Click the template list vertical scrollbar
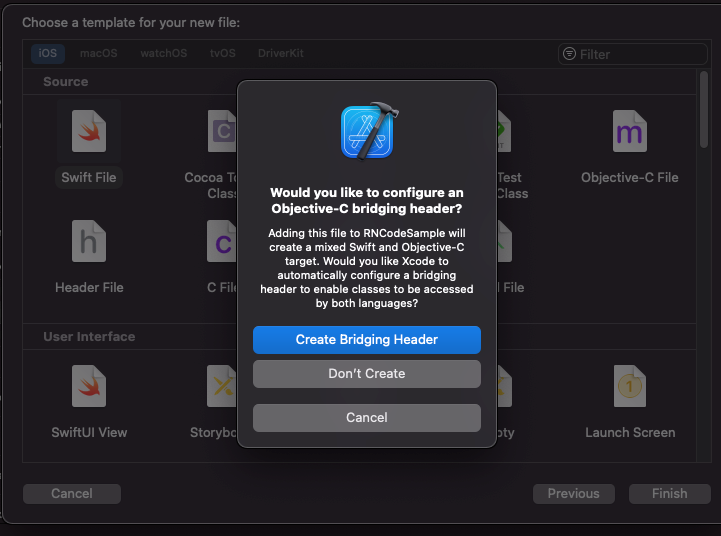The height and width of the screenshot is (536, 721). (x=704, y=109)
